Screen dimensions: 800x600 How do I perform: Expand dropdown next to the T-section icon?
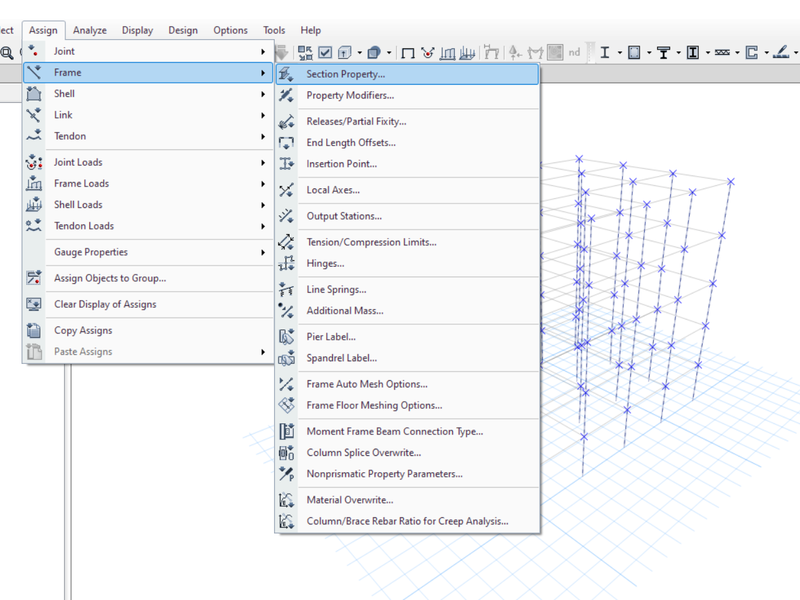click(x=679, y=52)
